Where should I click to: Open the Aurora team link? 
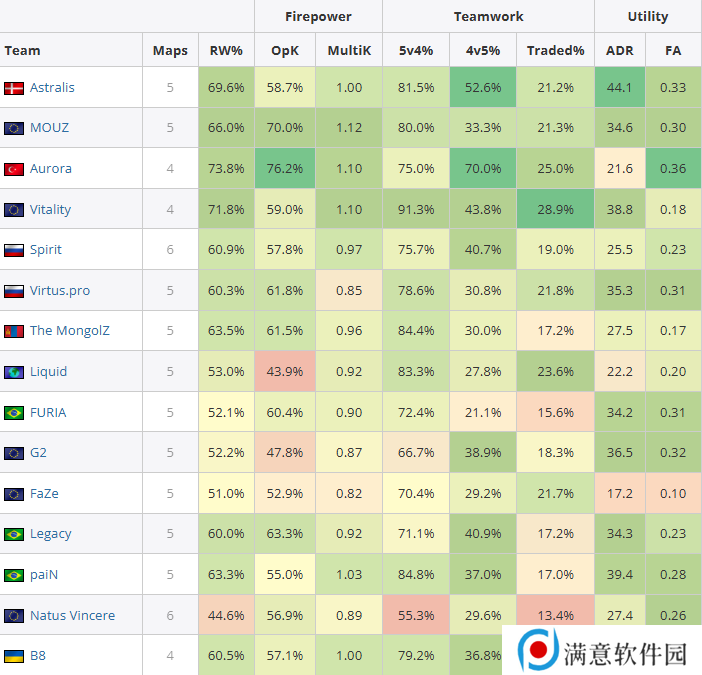coord(51,169)
